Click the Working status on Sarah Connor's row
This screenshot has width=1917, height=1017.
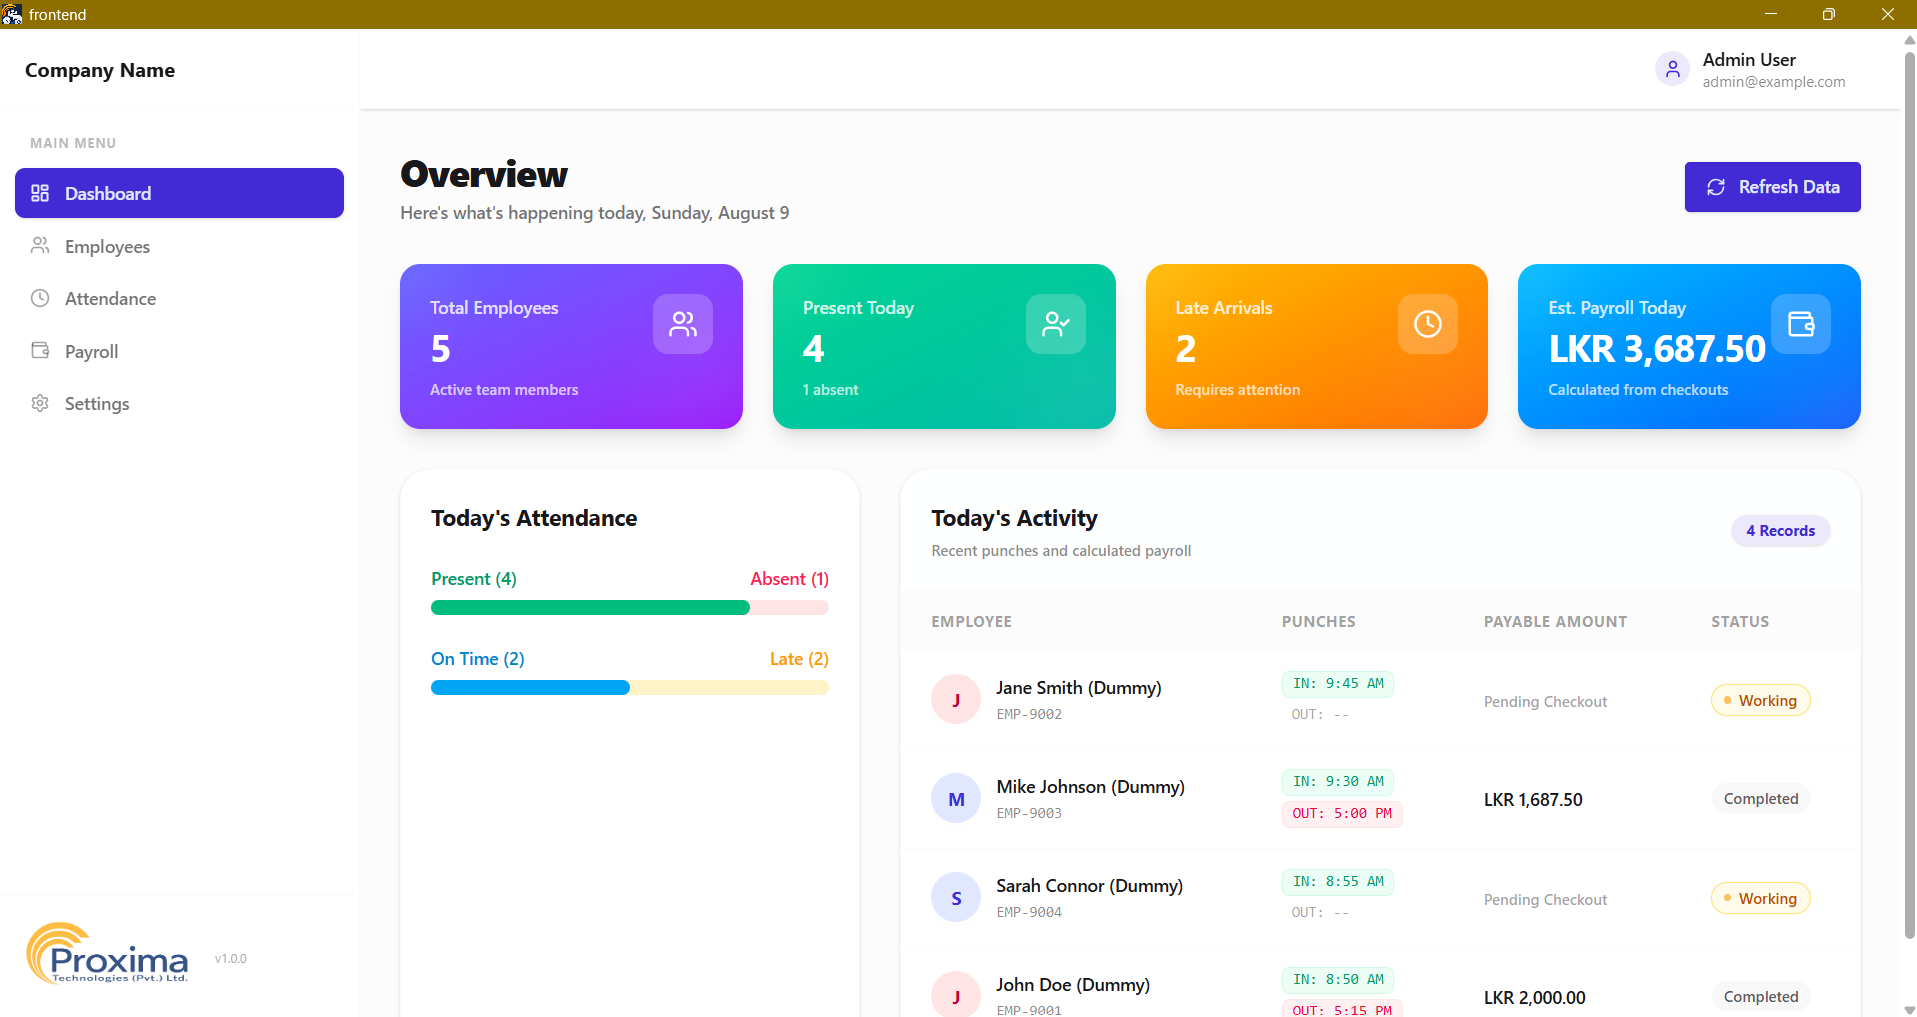1760,898
